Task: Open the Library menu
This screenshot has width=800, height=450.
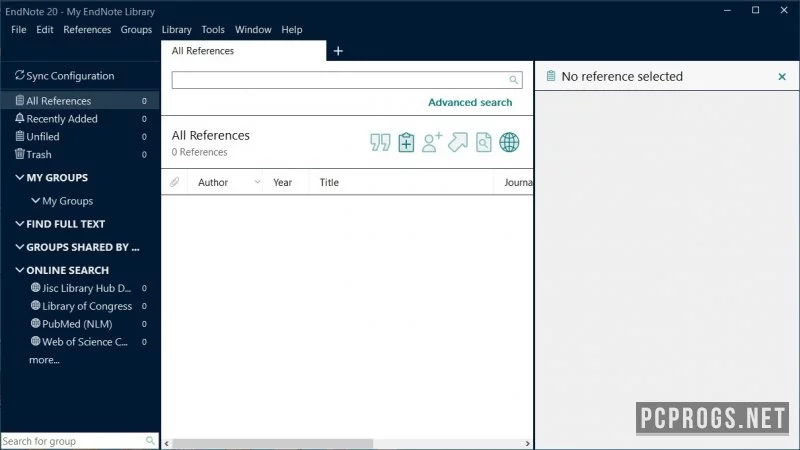Action: [x=177, y=30]
